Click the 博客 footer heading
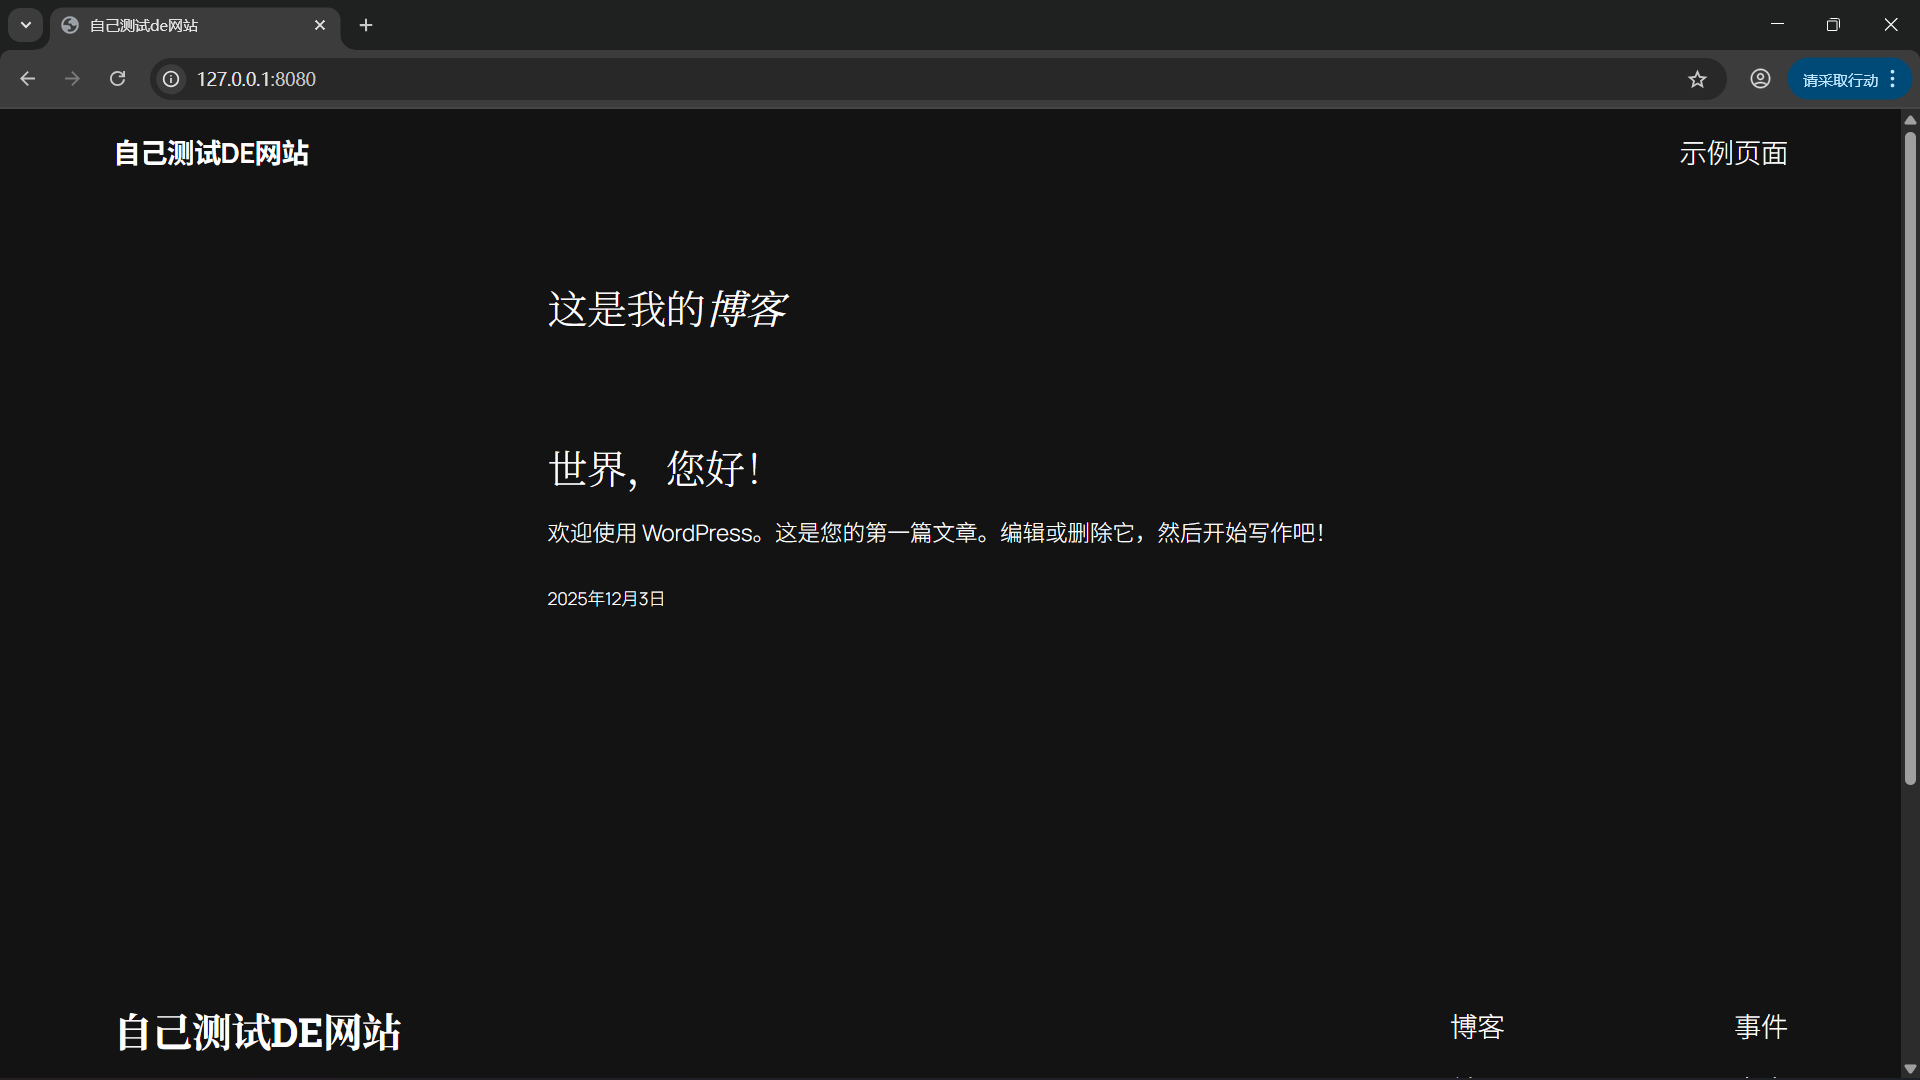The width and height of the screenshot is (1920, 1080). [x=1477, y=1027]
